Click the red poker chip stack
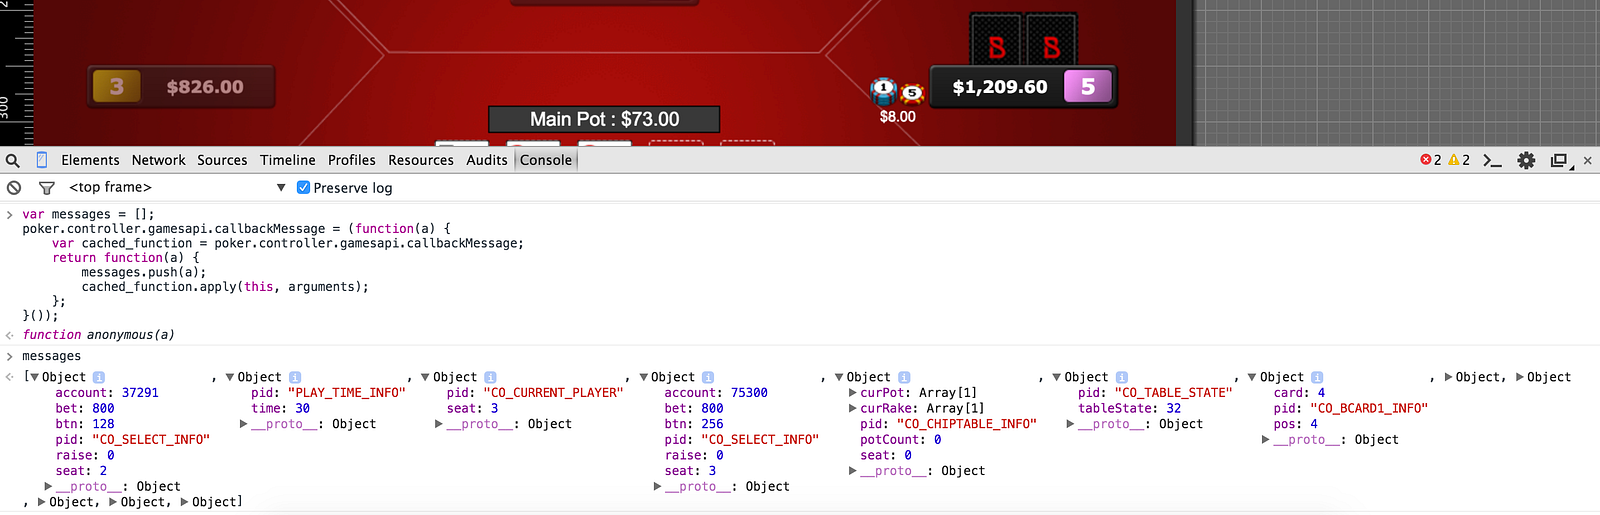Viewport: 1600px width, 515px height. pos(912,93)
